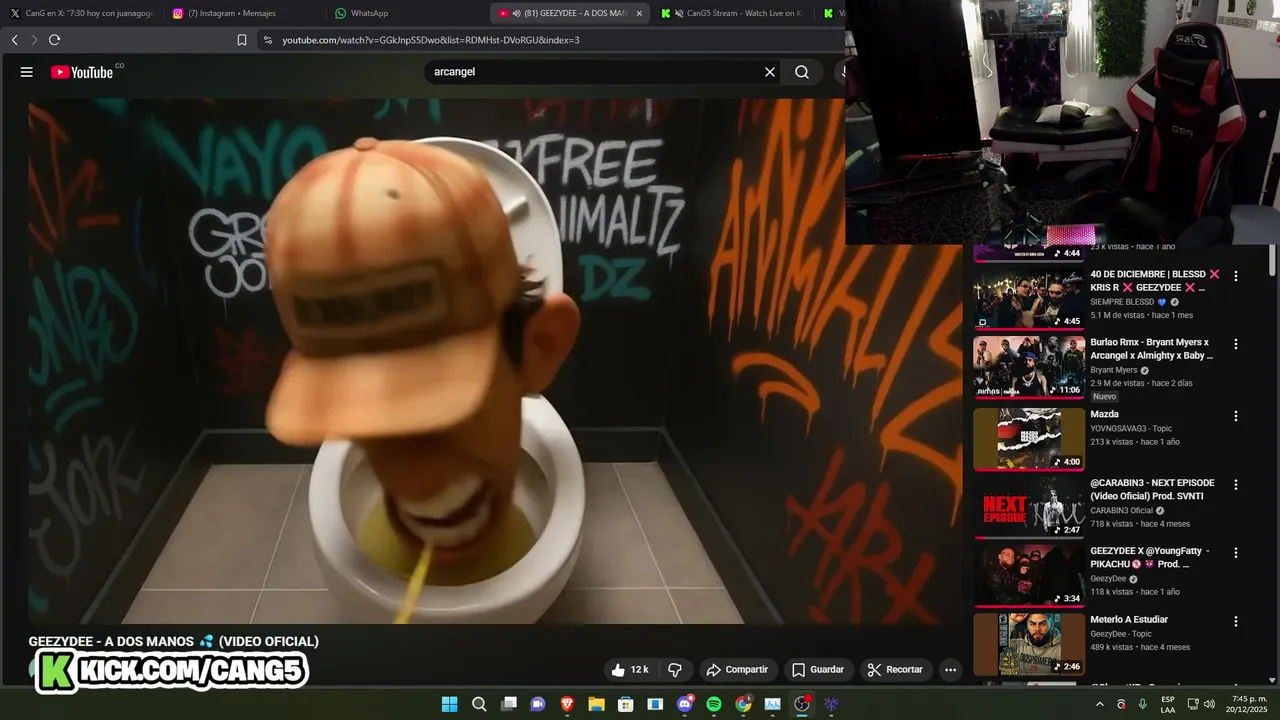Open options for 'Burlao Rmx' video
Image resolution: width=1280 pixels, height=720 pixels.
[x=1236, y=344]
